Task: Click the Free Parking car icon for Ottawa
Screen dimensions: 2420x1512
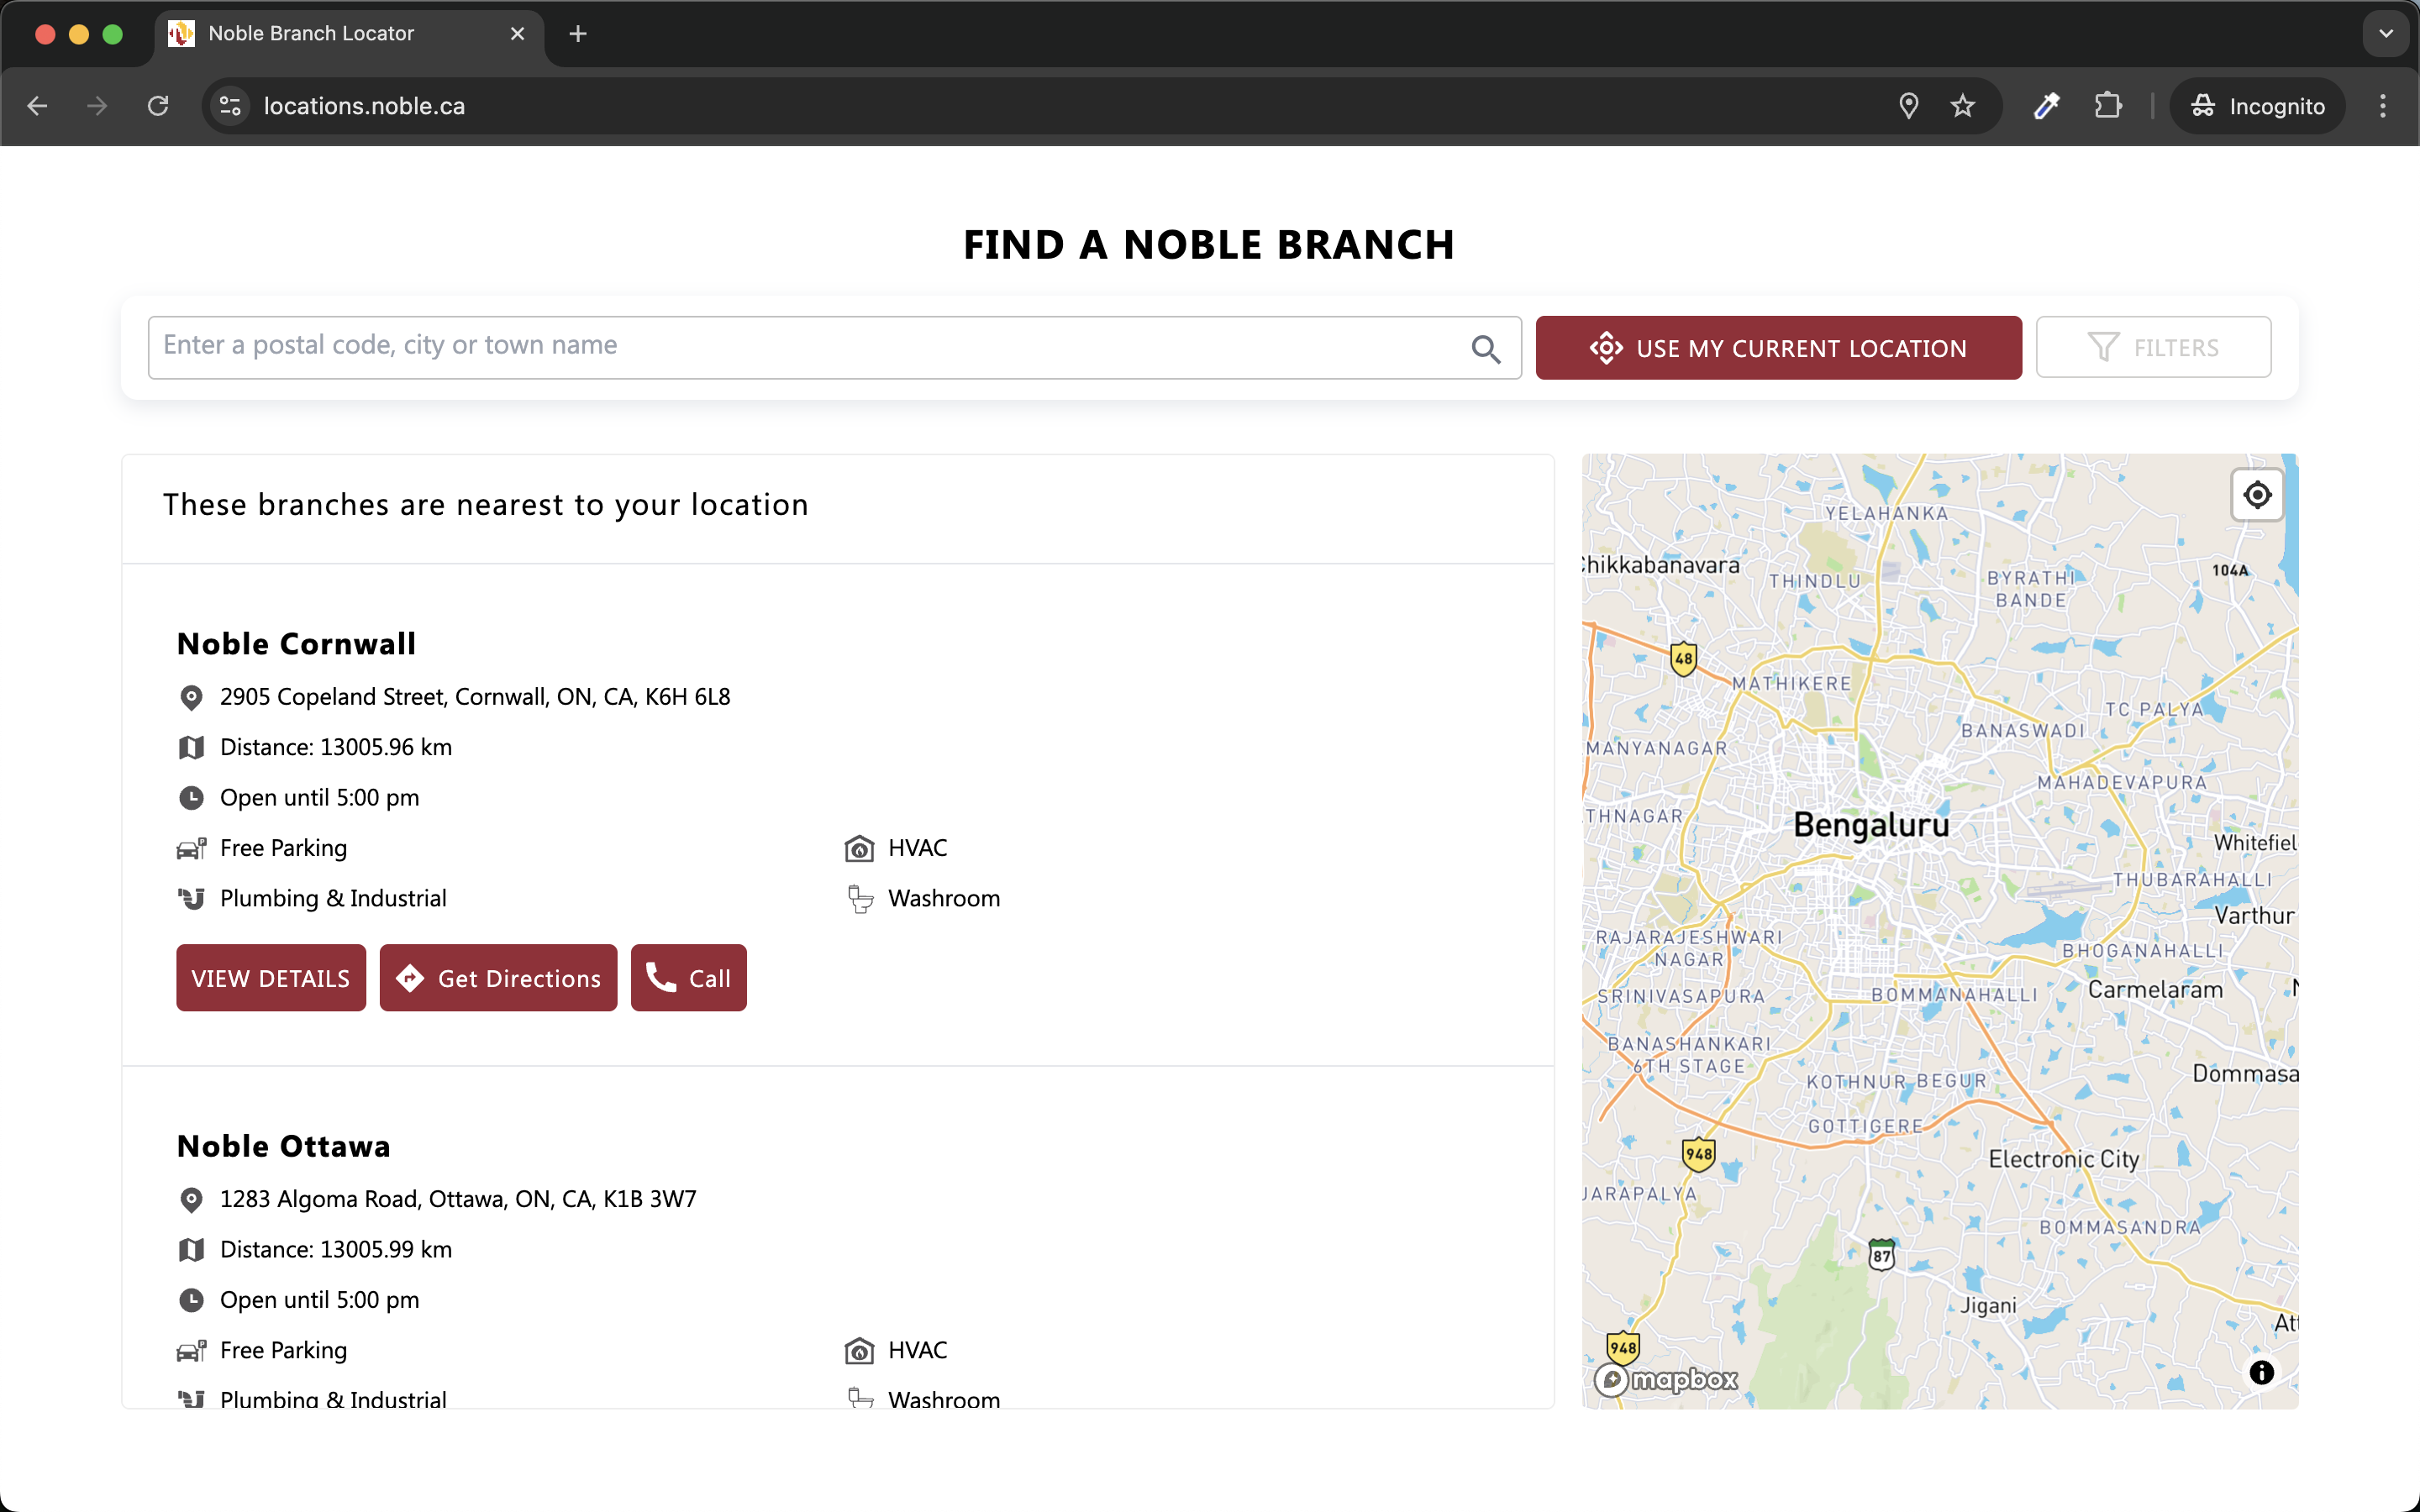Action: [191, 1351]
